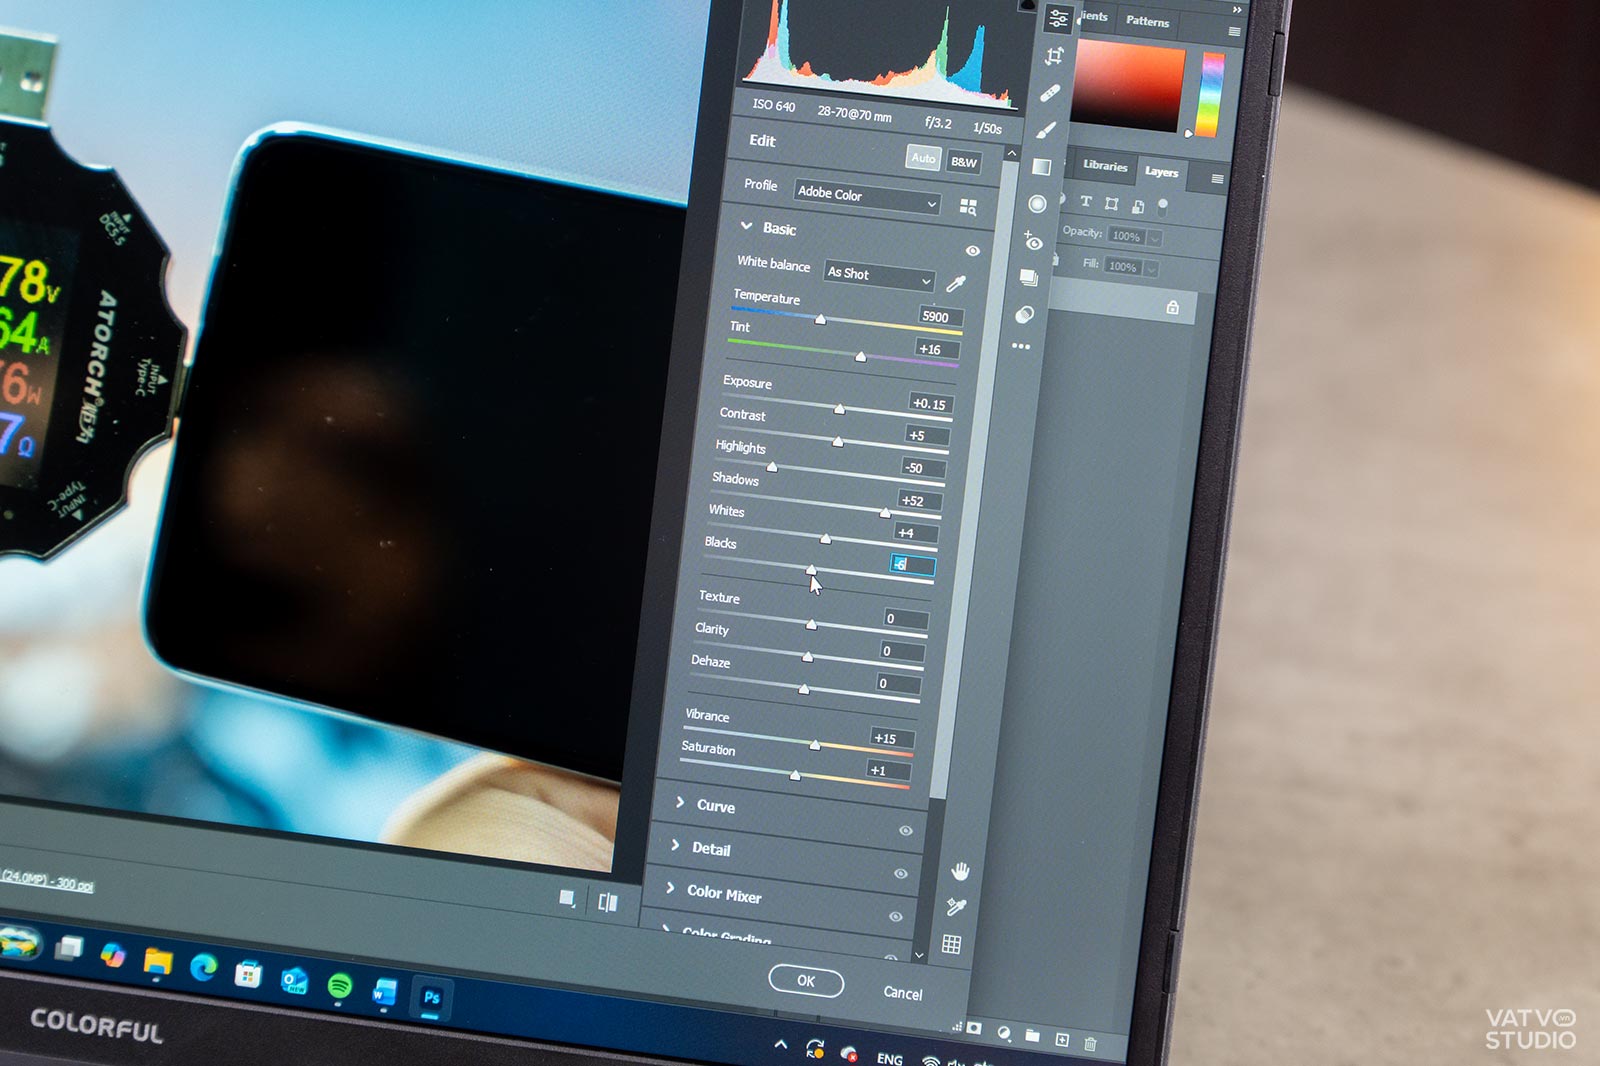Hide the Detail panel adjustments
The height and width of the screenshot is (1066, 1600).
[900, 873]
